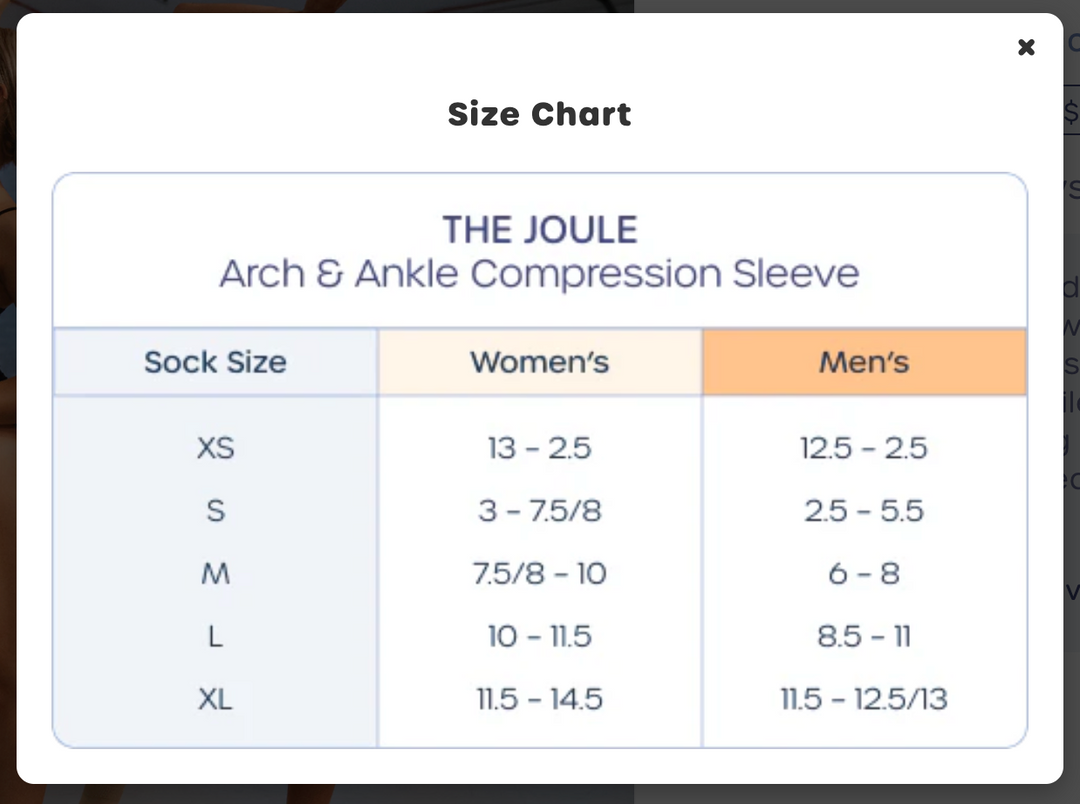Click the XS sock size label
This screenshot has height=804, width=1080.
214,448
